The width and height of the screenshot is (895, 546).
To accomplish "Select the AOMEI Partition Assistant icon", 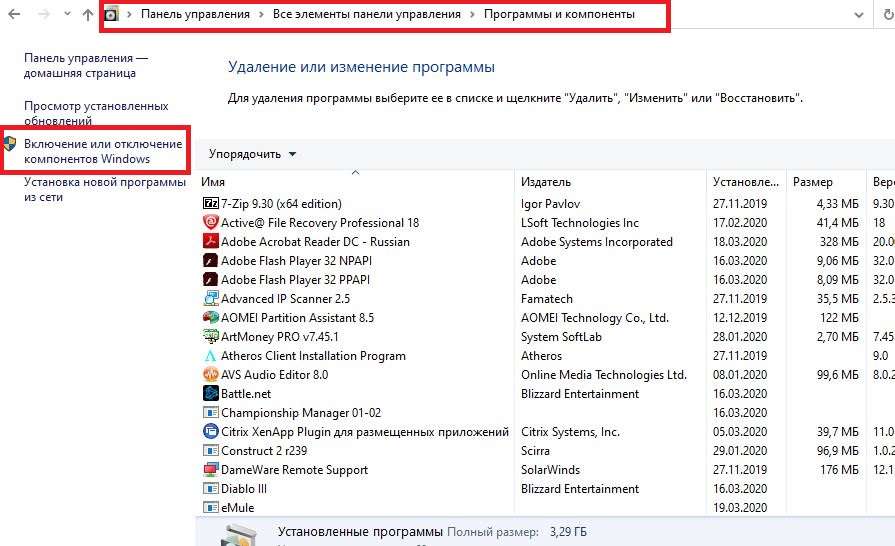I will tap(210, 318).
